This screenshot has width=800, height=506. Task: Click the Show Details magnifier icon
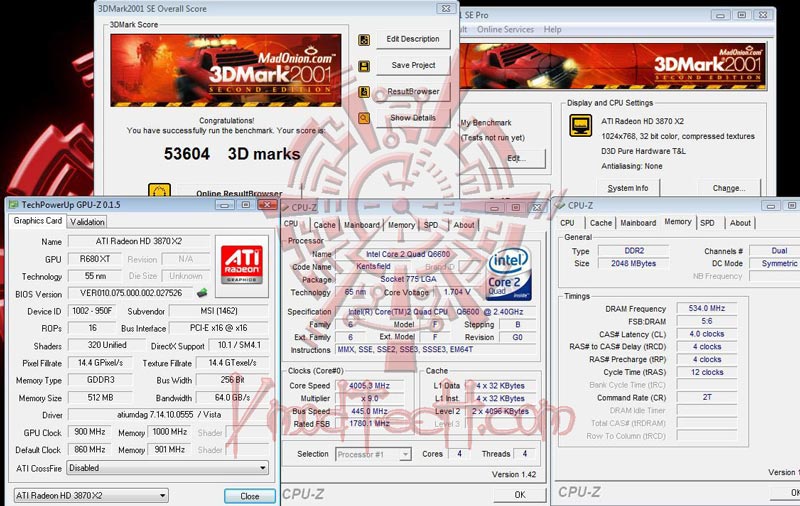(364, 118)
